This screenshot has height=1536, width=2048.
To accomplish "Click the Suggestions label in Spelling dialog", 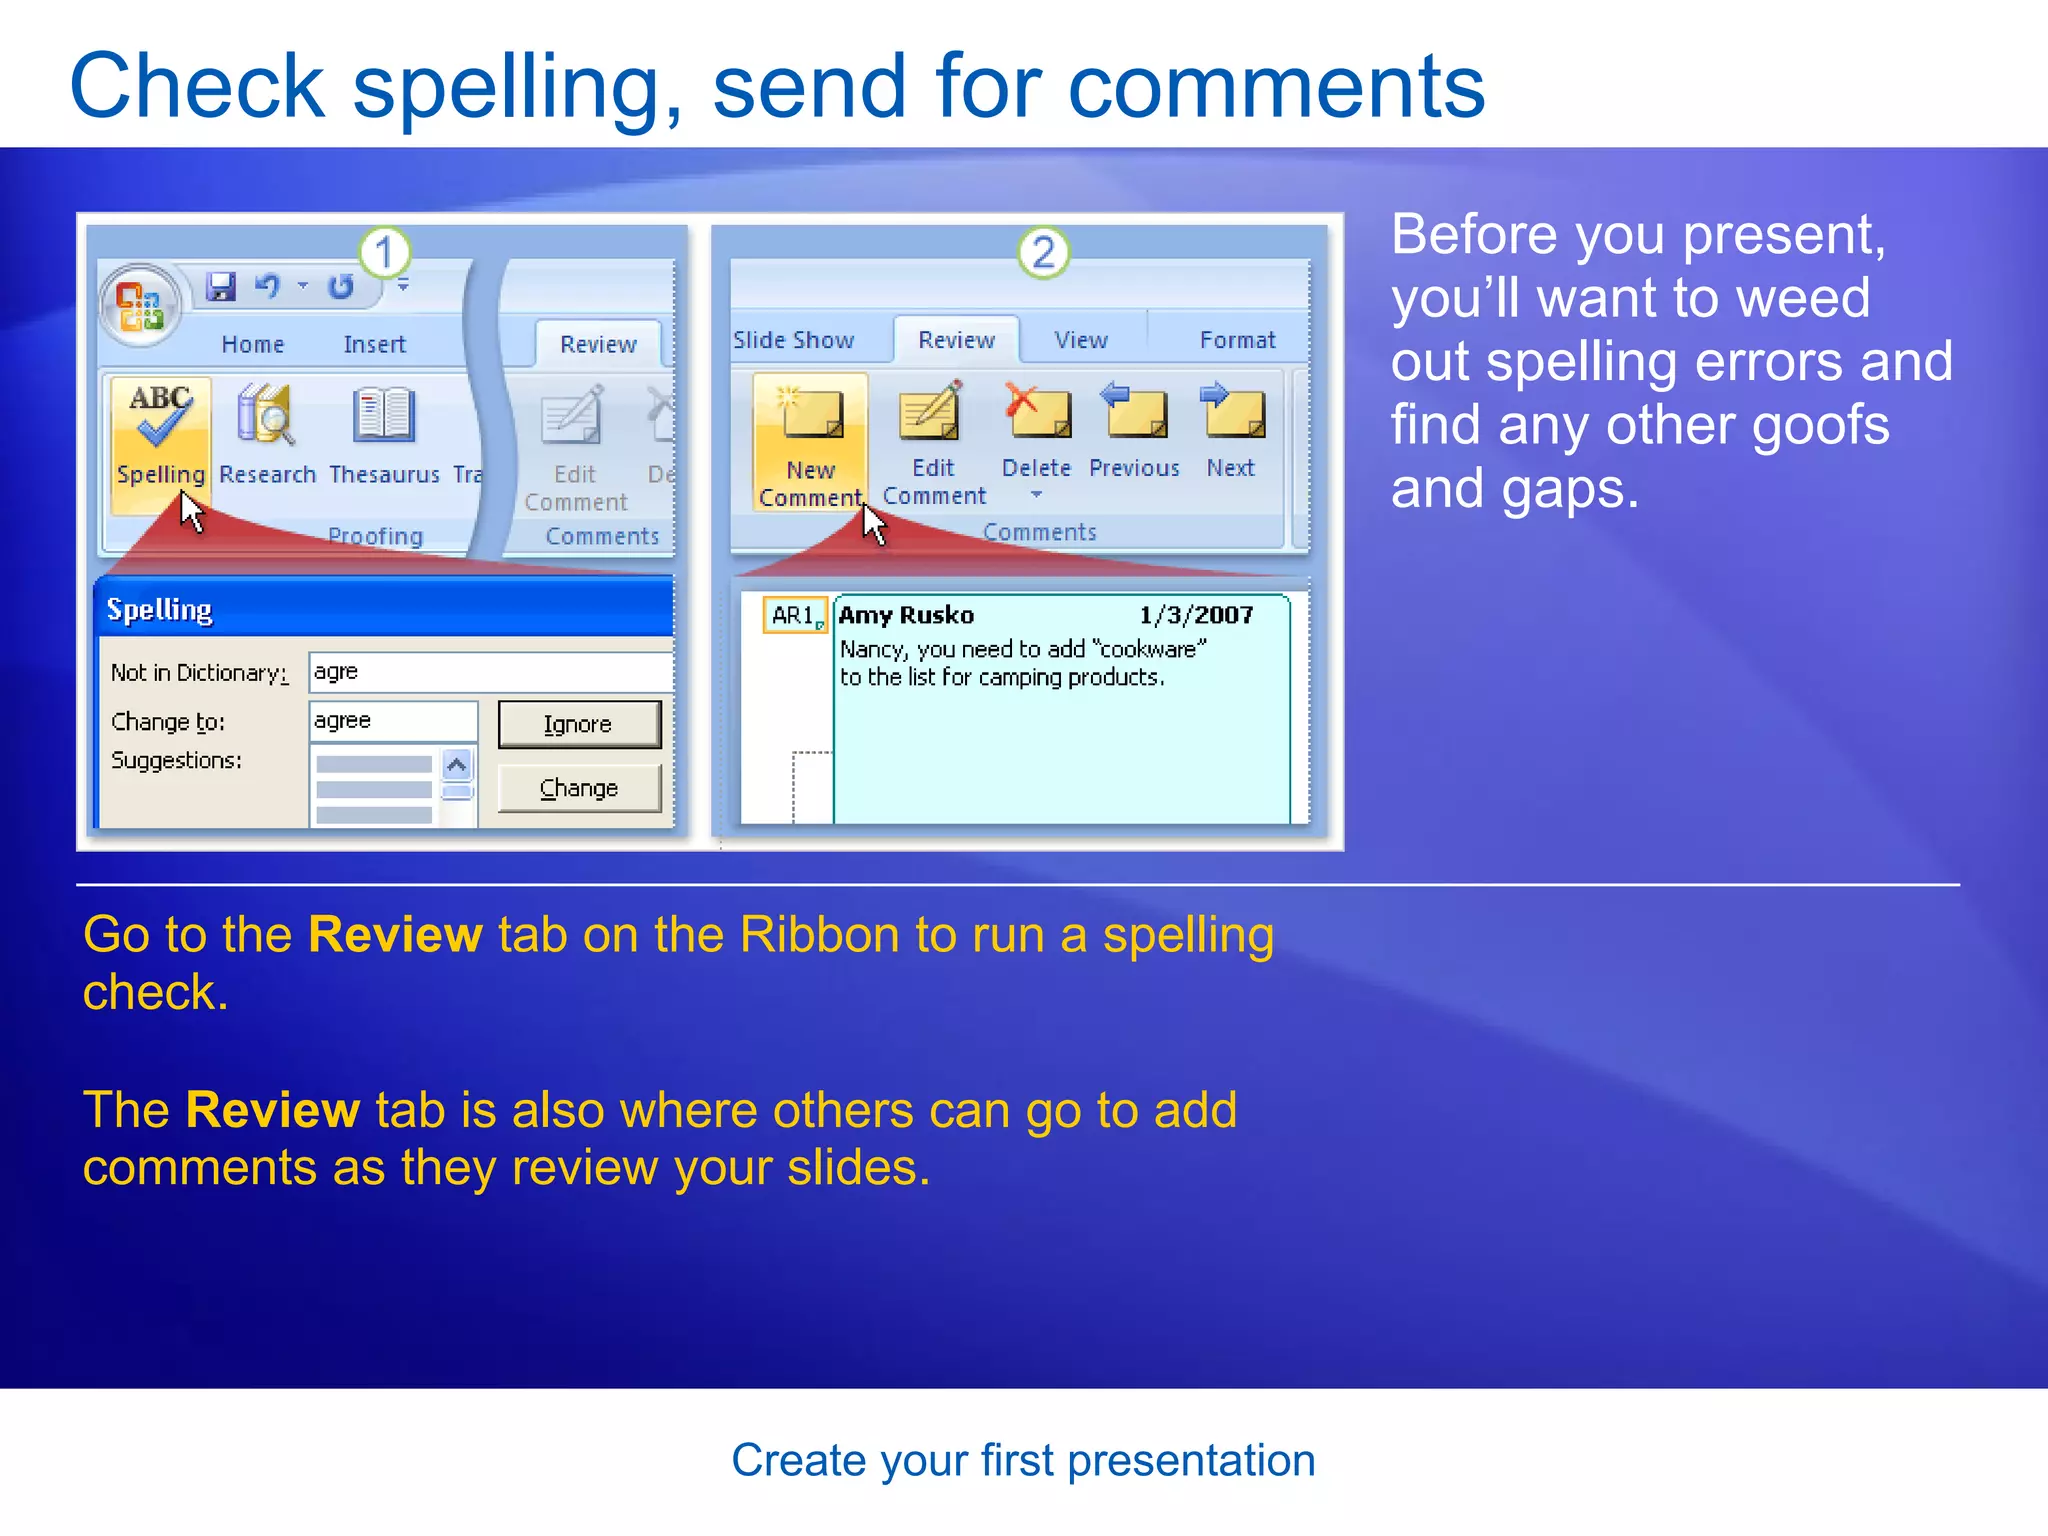I will pos(176,760).
